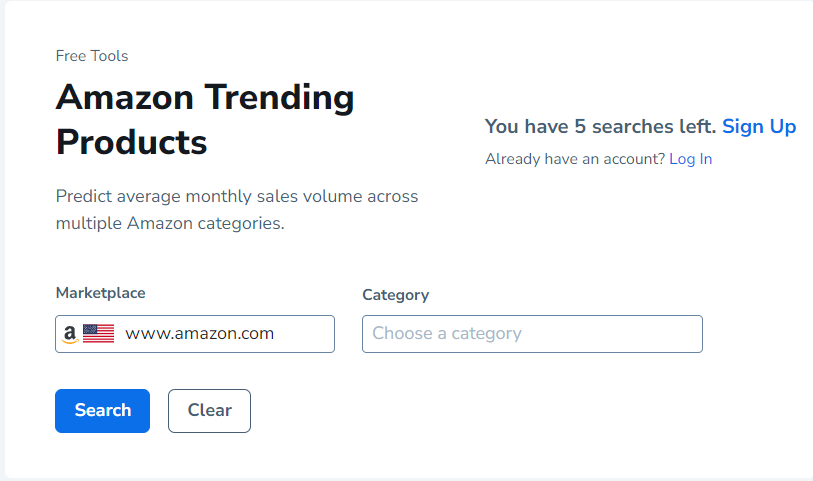The height and width of the screenshot is (481, 813).
Task: Click the 'Already have an account?' text
Action: pos(575,159)
